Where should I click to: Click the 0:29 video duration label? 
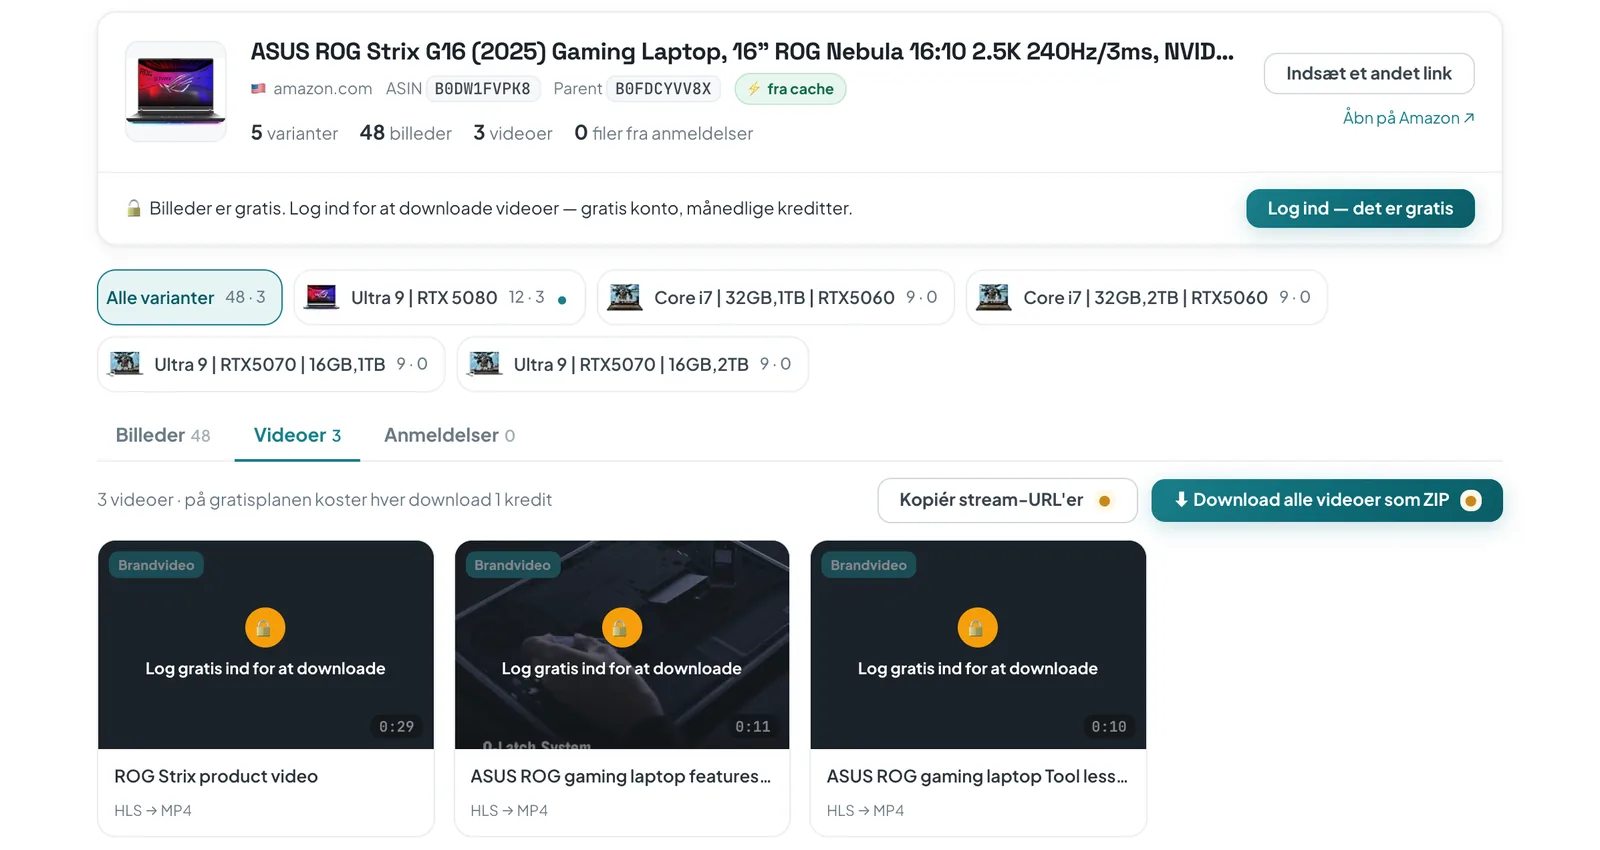point(396,727)
